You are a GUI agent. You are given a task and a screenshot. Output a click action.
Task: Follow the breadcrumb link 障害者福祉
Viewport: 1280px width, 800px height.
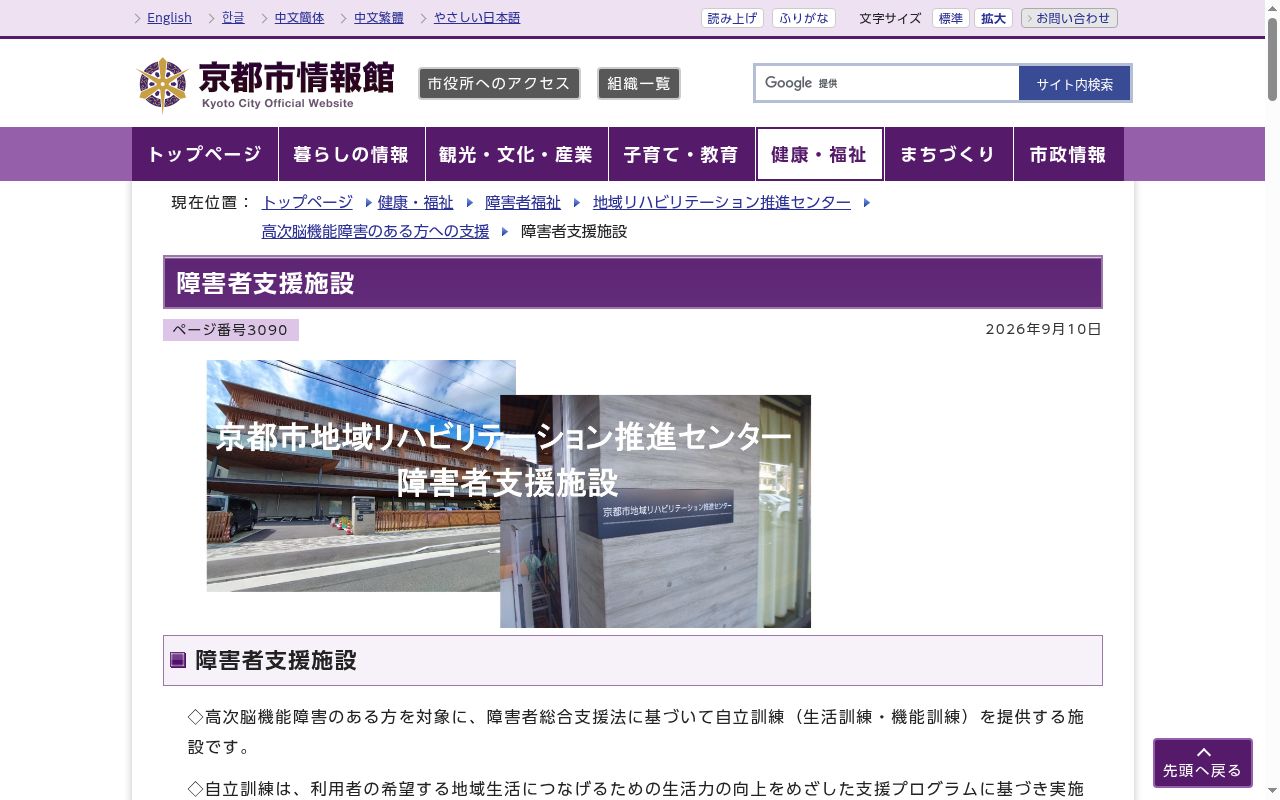click(x=523, y=202)
